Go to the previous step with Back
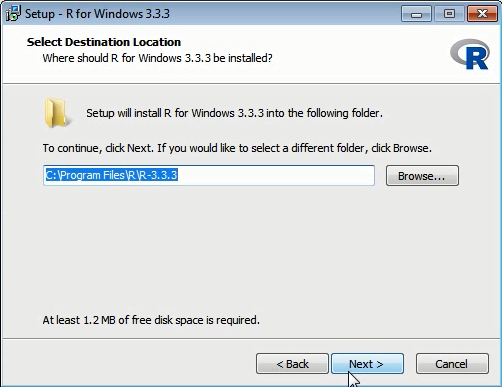502x387 pixels. coord(292,364)
